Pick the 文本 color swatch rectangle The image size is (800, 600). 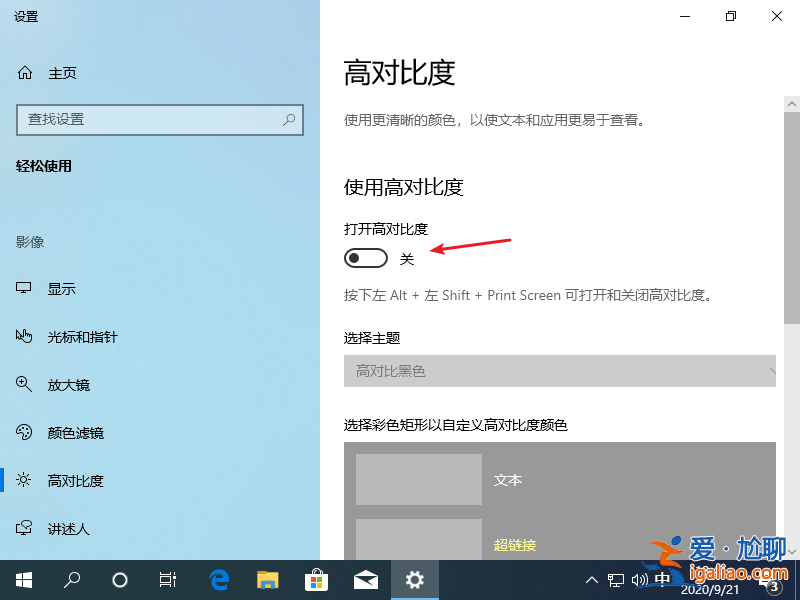tap(417, 480)
